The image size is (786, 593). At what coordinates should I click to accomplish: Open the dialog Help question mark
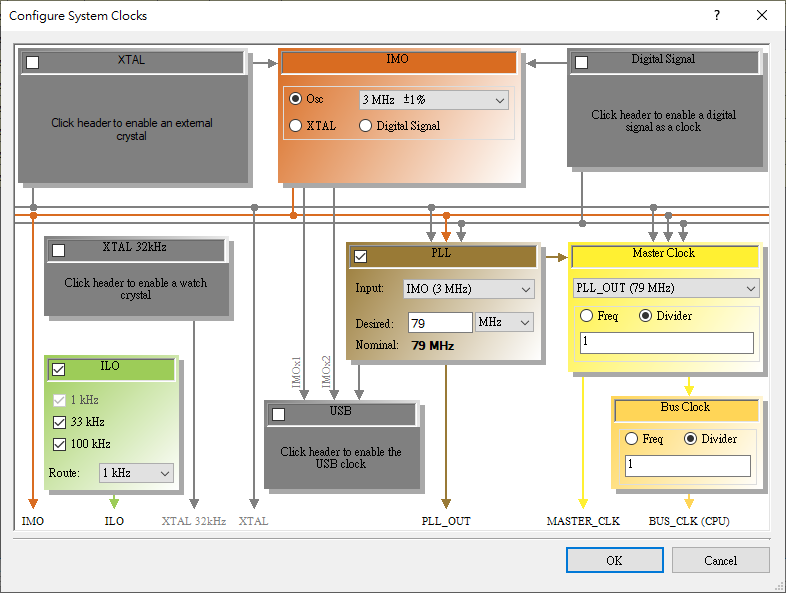[x=717, y=16]
